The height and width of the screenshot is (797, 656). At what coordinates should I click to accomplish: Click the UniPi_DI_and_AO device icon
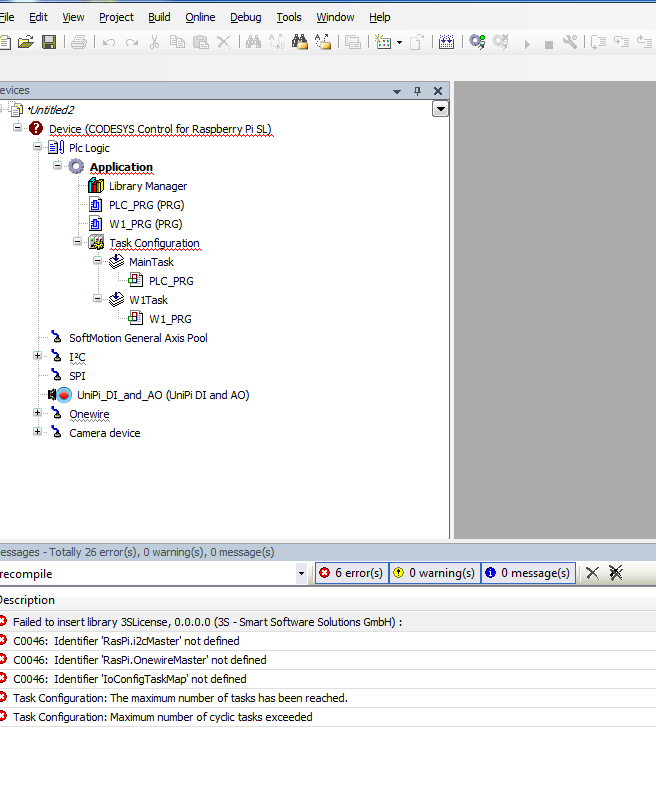tap(64, 395)
